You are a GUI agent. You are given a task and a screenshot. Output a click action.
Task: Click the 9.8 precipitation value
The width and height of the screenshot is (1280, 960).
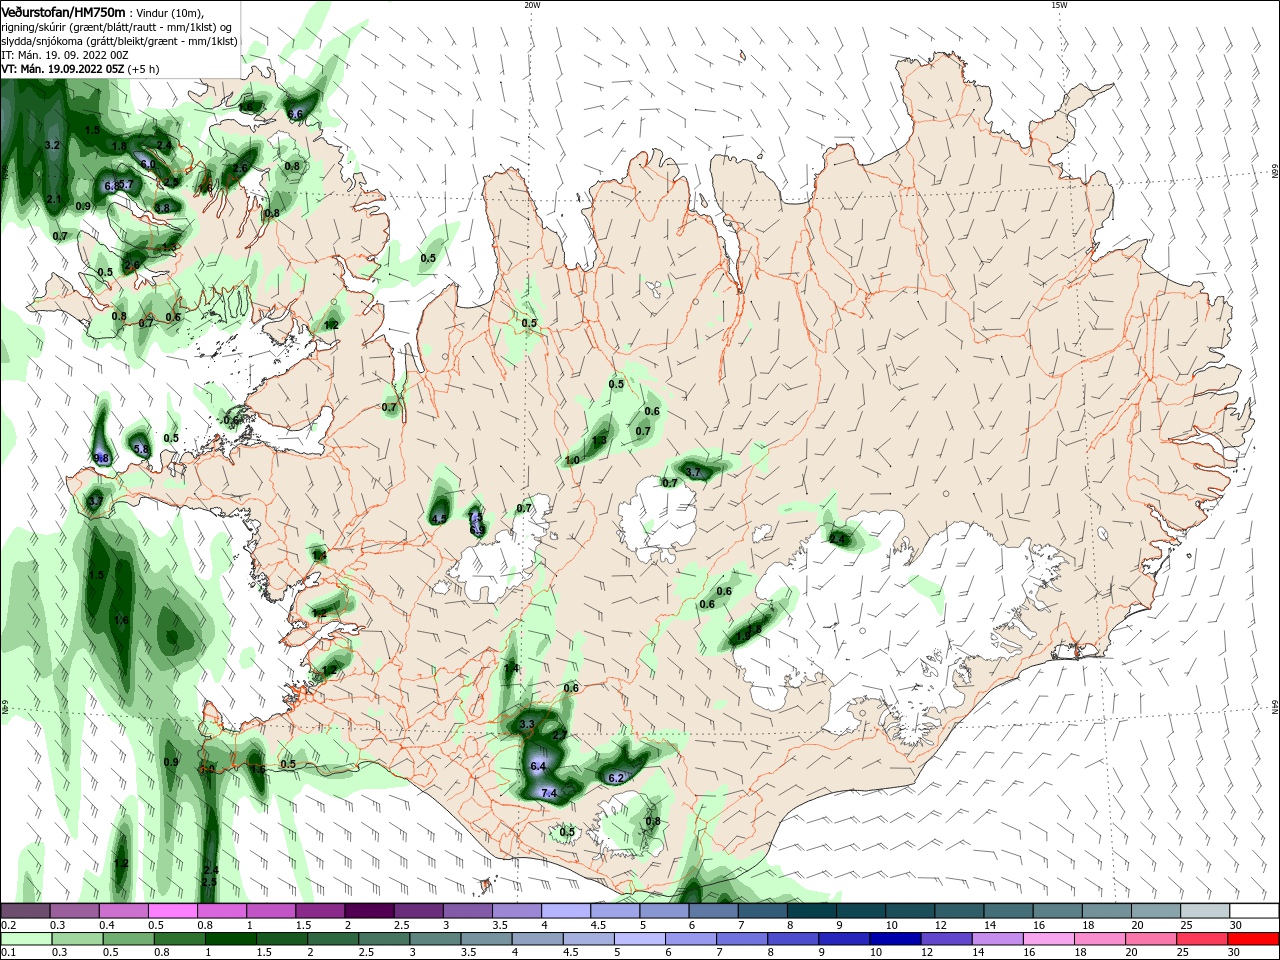click(101, 458)
